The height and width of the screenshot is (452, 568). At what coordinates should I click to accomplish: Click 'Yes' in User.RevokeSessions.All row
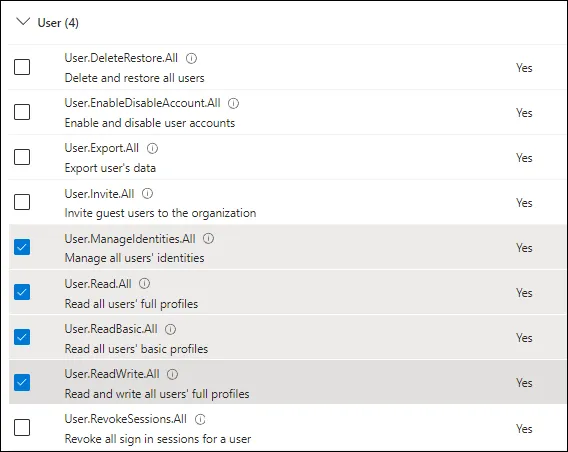(524, 429)
